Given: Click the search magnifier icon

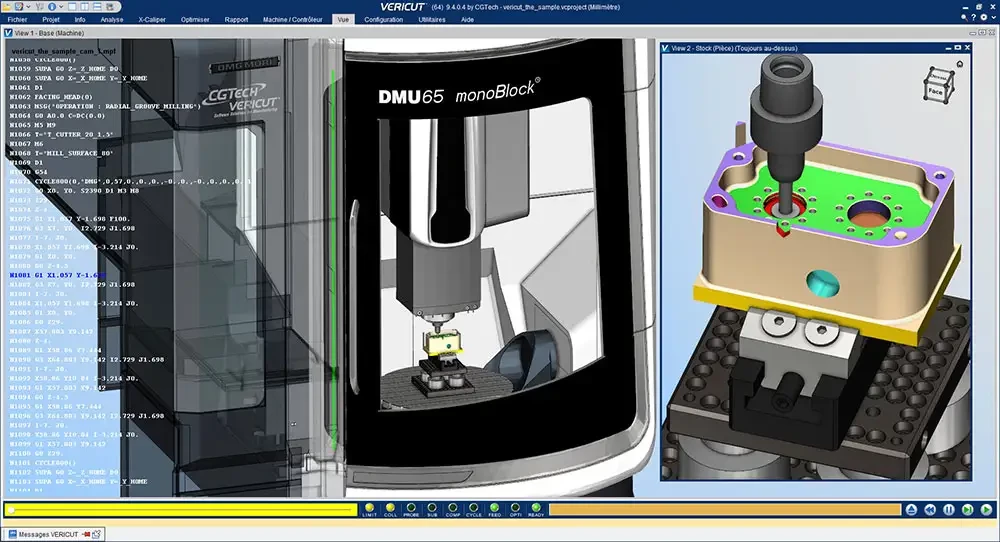Looking at the screenshot, I should click(x=964, y=18).
